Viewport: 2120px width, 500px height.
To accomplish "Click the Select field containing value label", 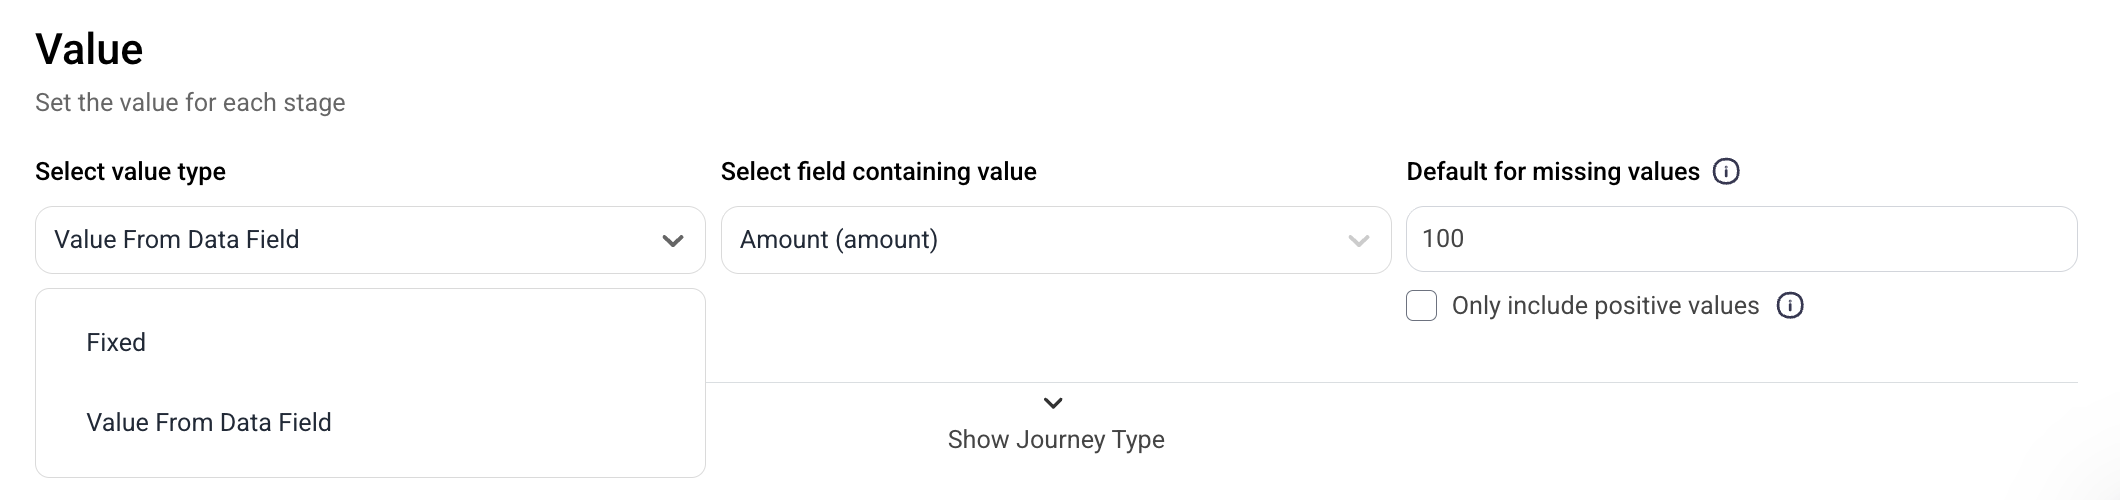I will pos(878,172).
